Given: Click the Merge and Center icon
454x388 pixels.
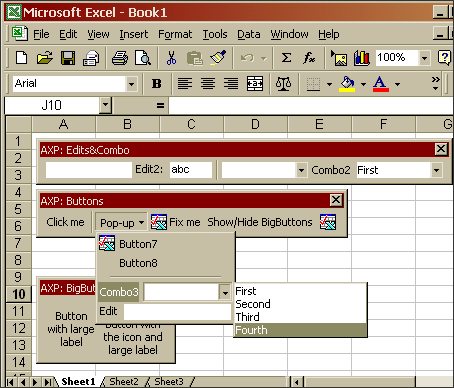Looking at the screenshot, I should 255,83.
